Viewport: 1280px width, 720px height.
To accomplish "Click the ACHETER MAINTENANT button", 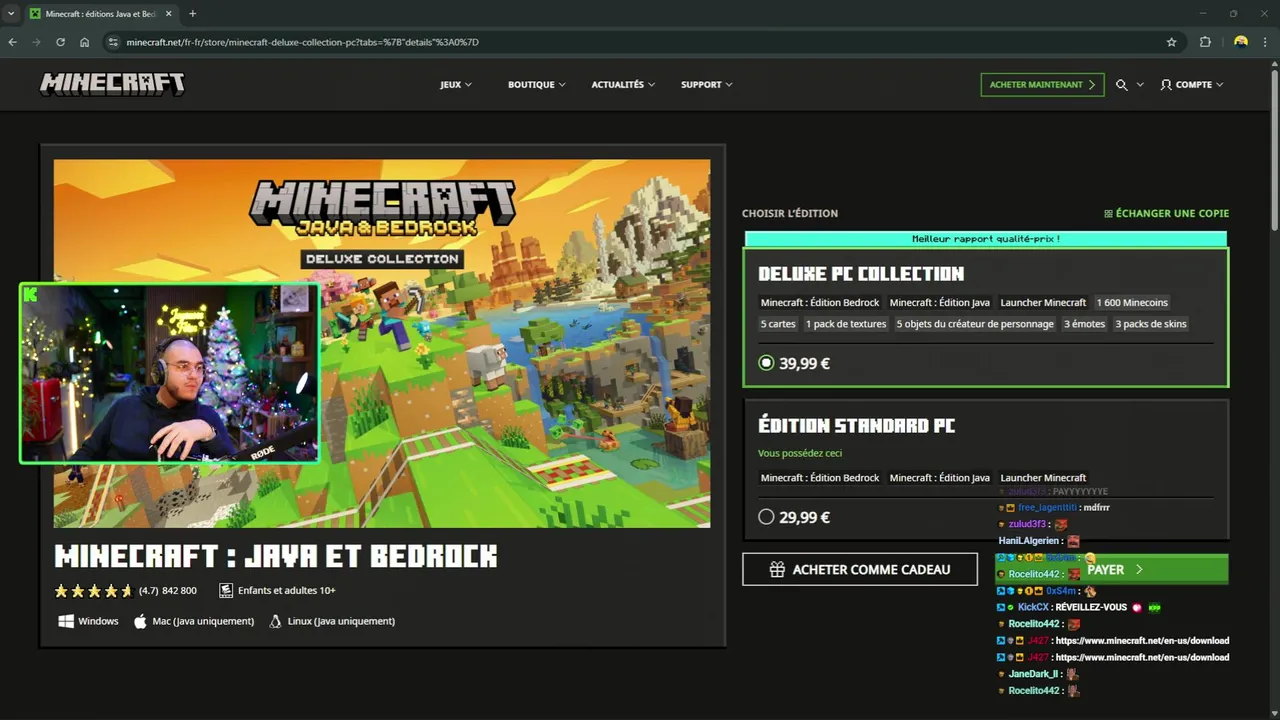I will [1042, 85].
